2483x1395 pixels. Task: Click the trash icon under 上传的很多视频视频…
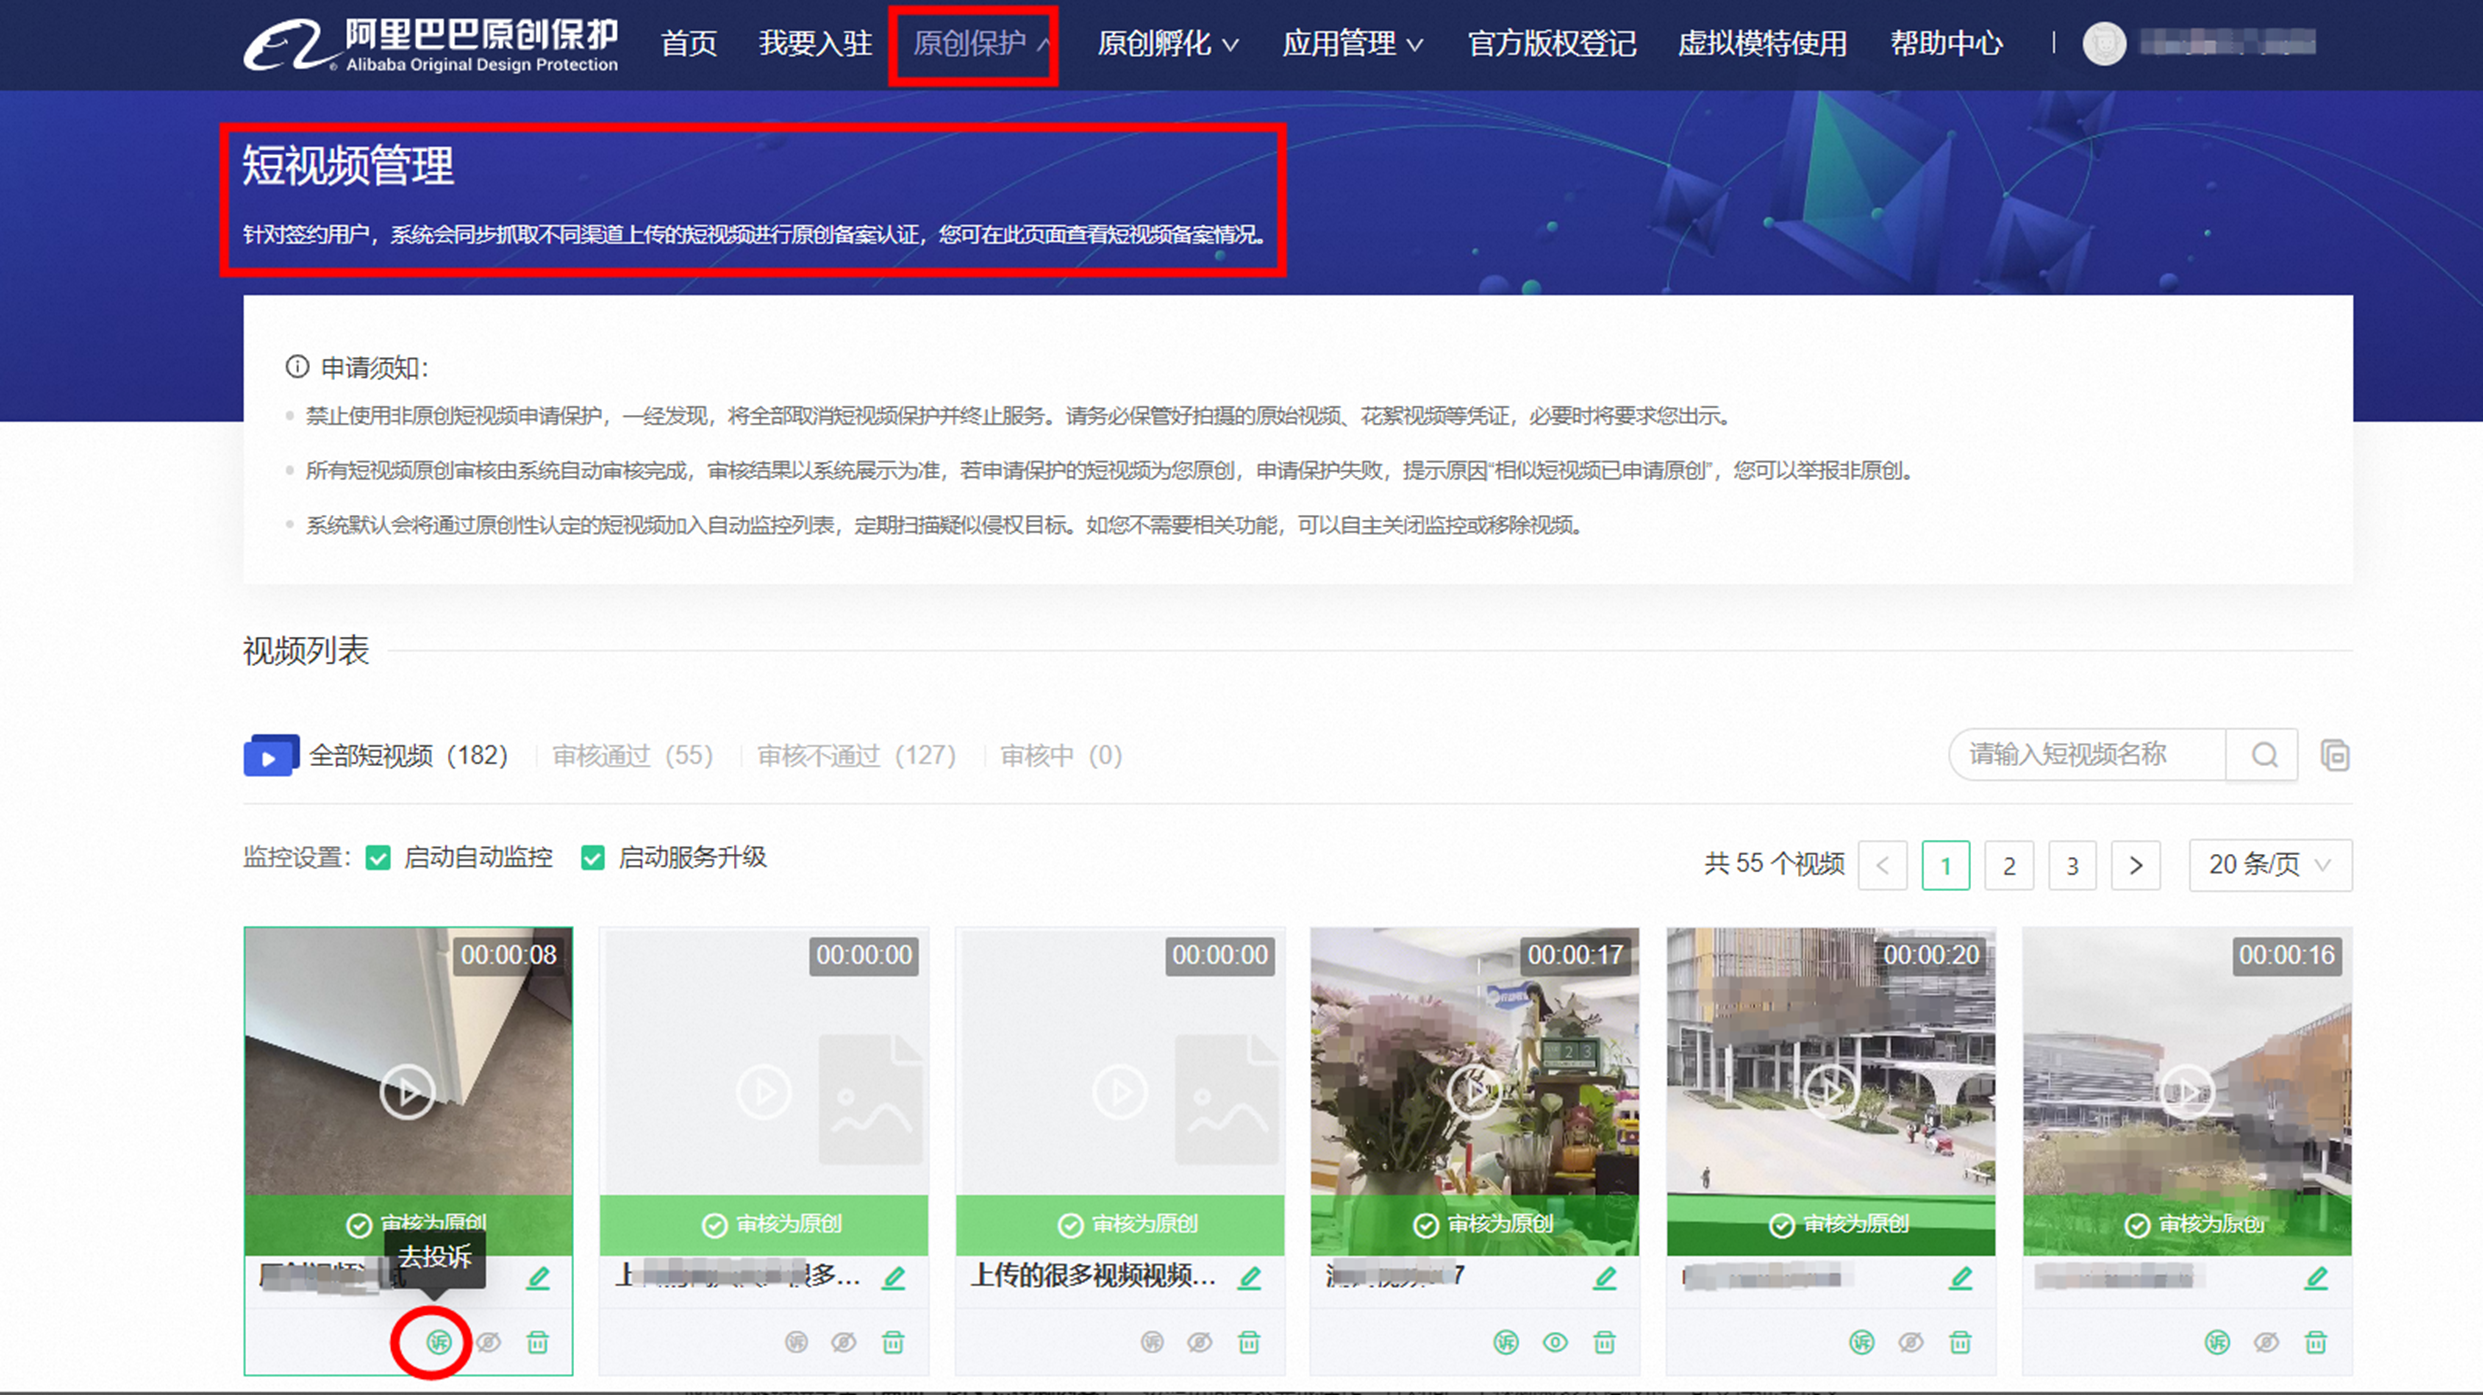pyautogui.click(x=1249, y=1342)
